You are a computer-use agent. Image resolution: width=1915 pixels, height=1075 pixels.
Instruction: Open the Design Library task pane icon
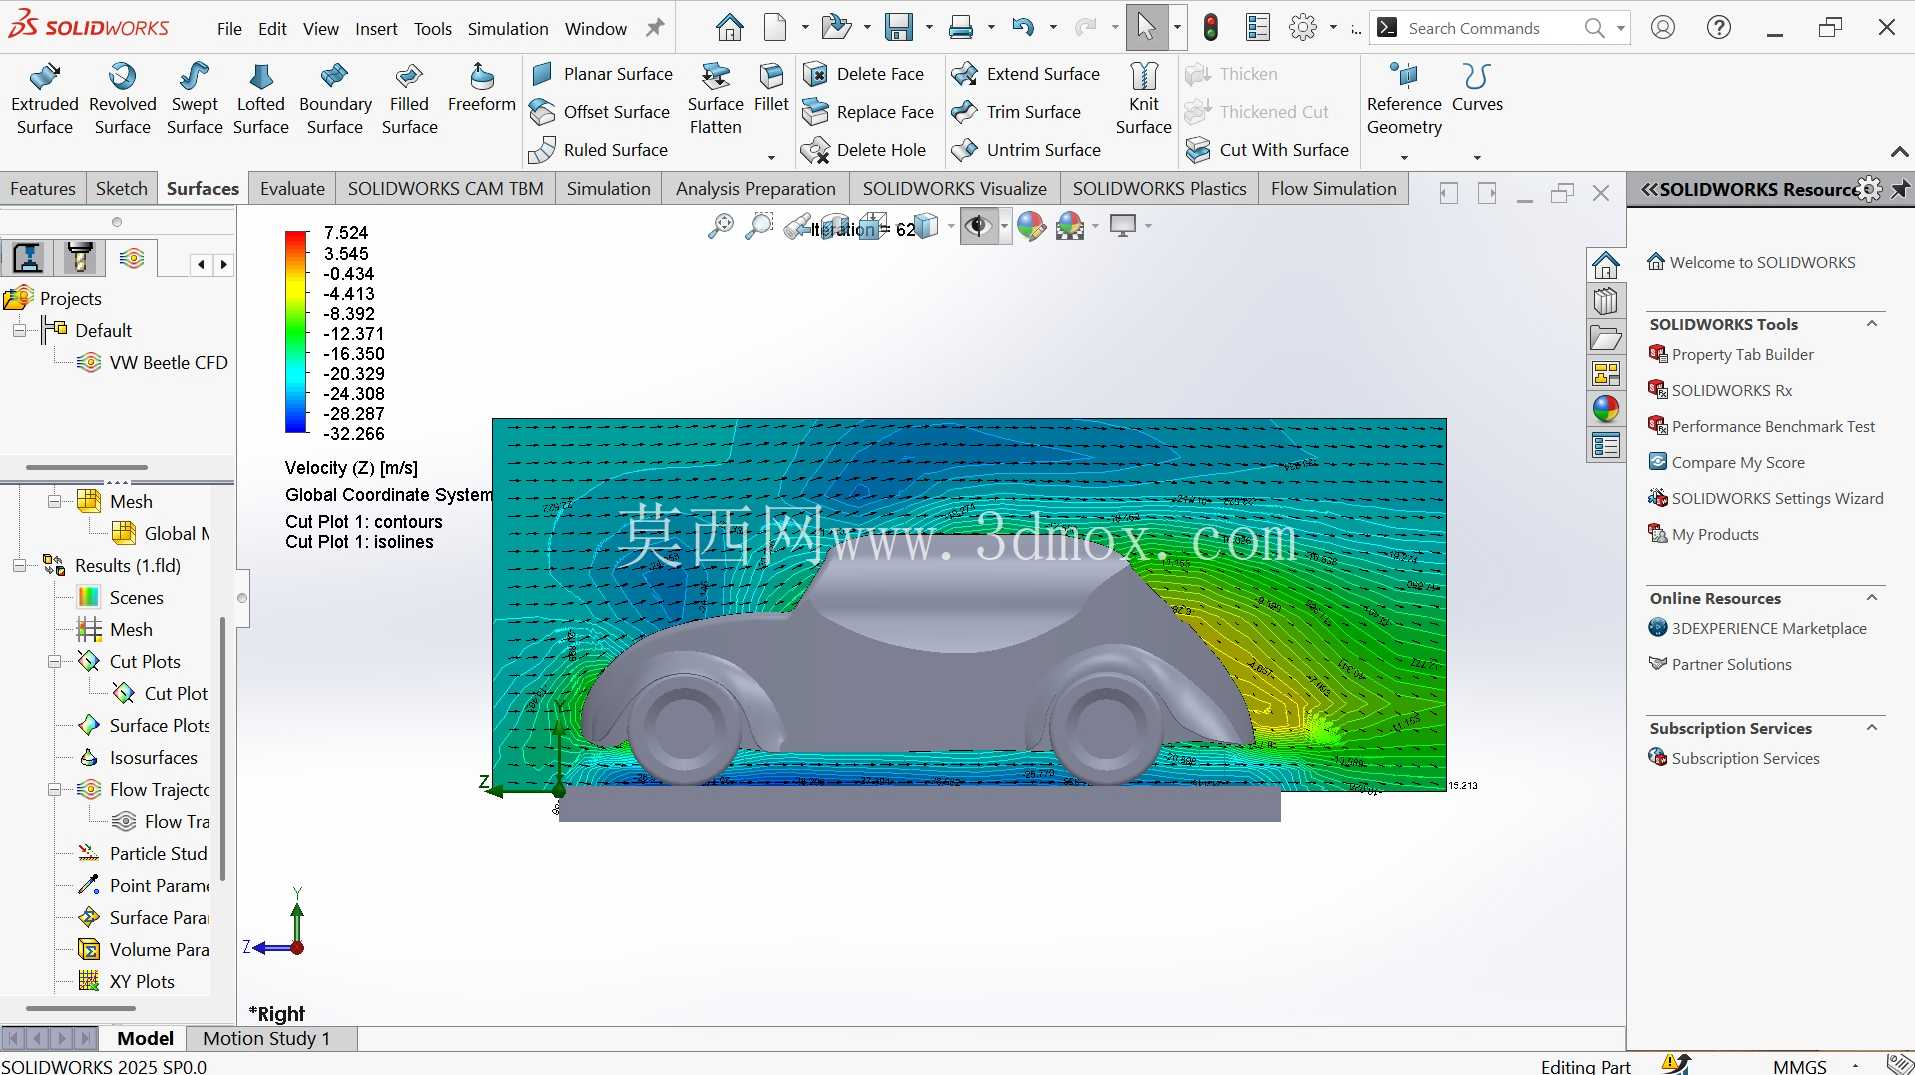[1605, 302]
